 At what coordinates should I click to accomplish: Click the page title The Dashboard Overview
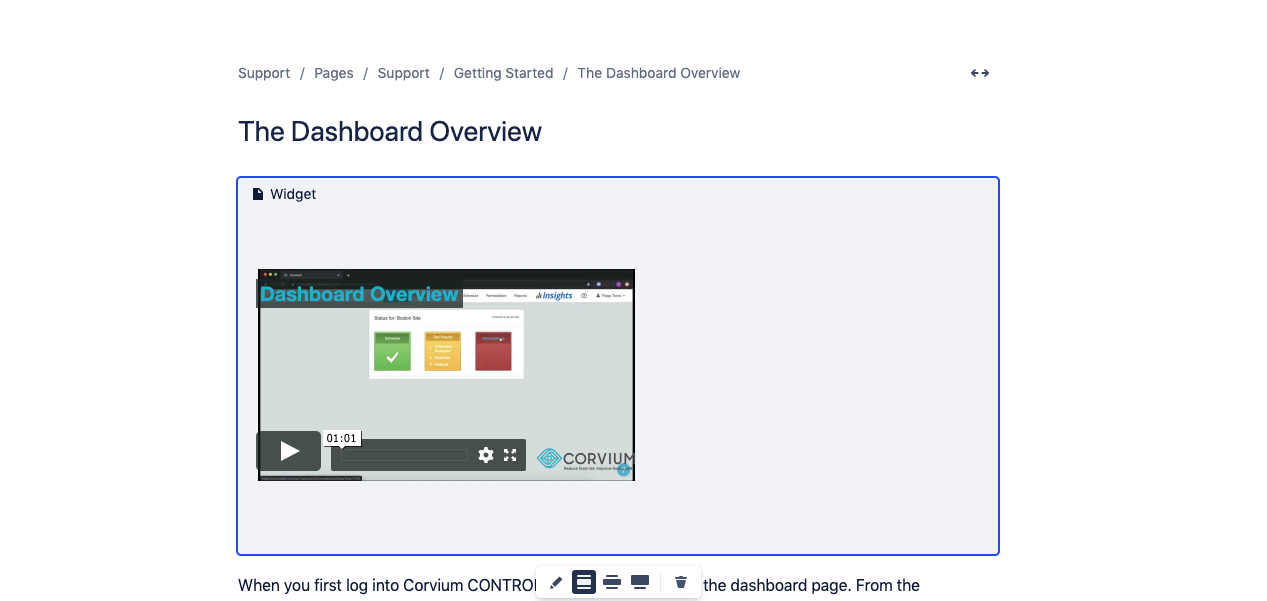(x=390, y=132)
